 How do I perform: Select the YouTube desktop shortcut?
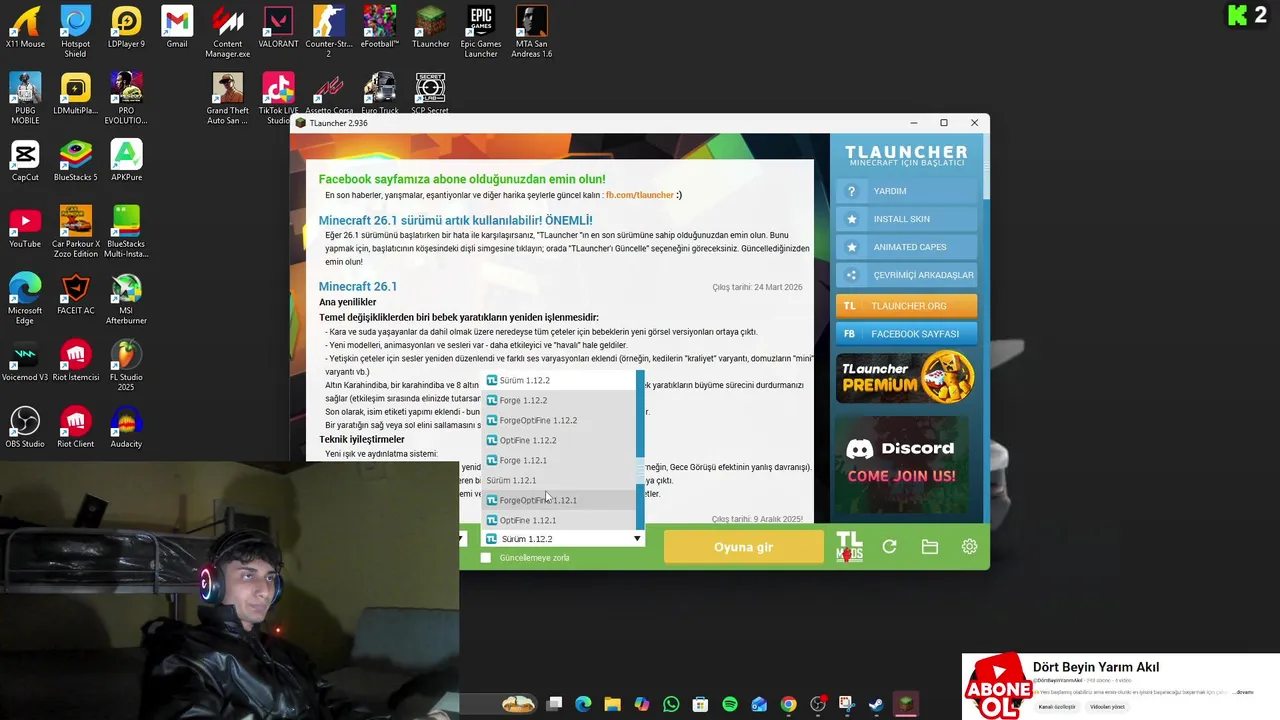pos(25,227)
